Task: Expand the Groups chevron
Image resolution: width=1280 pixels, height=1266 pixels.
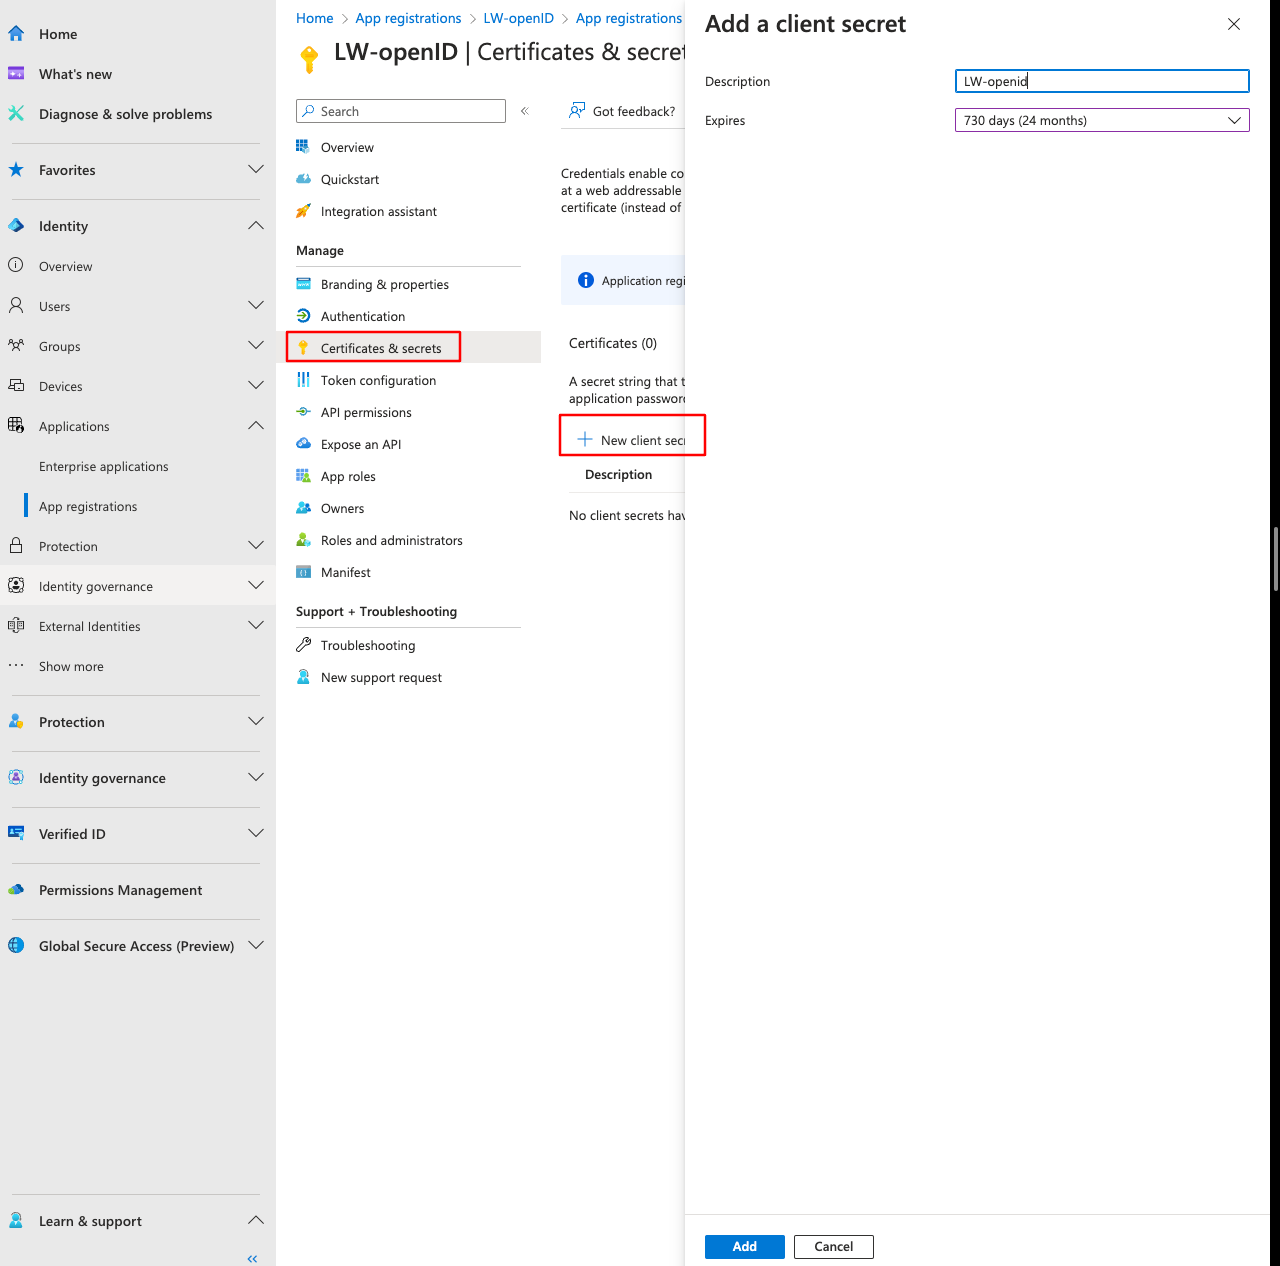Action: pyautogui.click(x=256, y=345)
